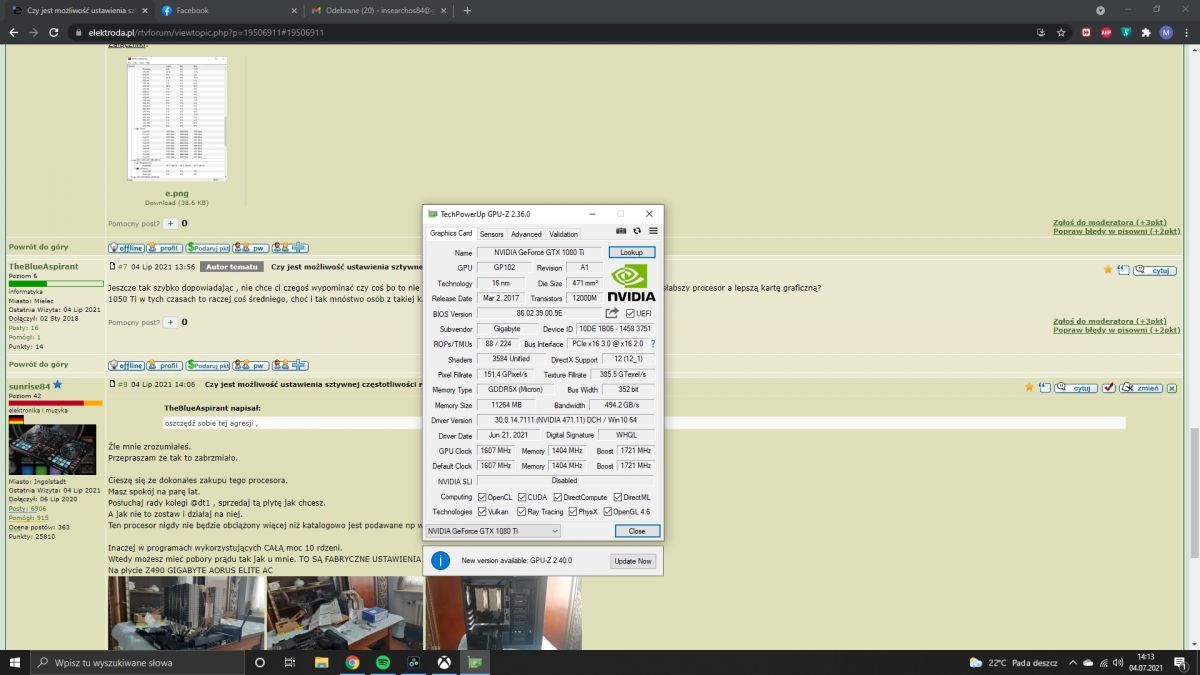Switch to the Sensors tab
Image resolution: width=1200 pixels, height=675 pixels.
click(492, 234)
